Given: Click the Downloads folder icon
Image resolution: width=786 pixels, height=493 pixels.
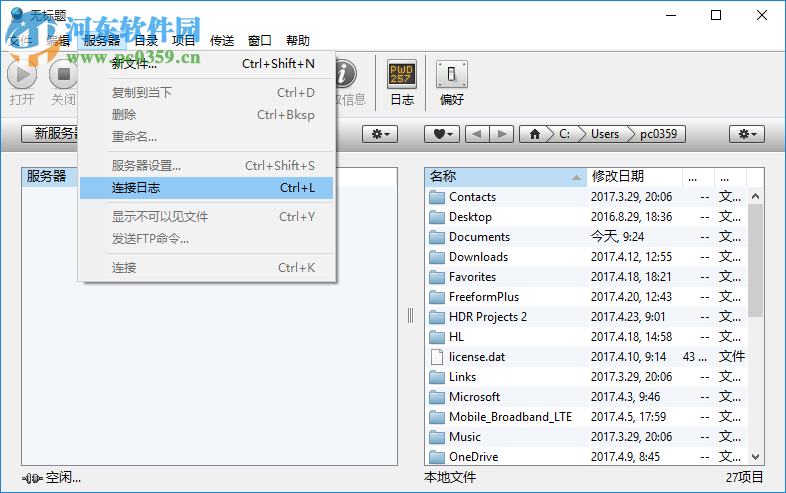Looking at the screenshot, I should (437, 257).
